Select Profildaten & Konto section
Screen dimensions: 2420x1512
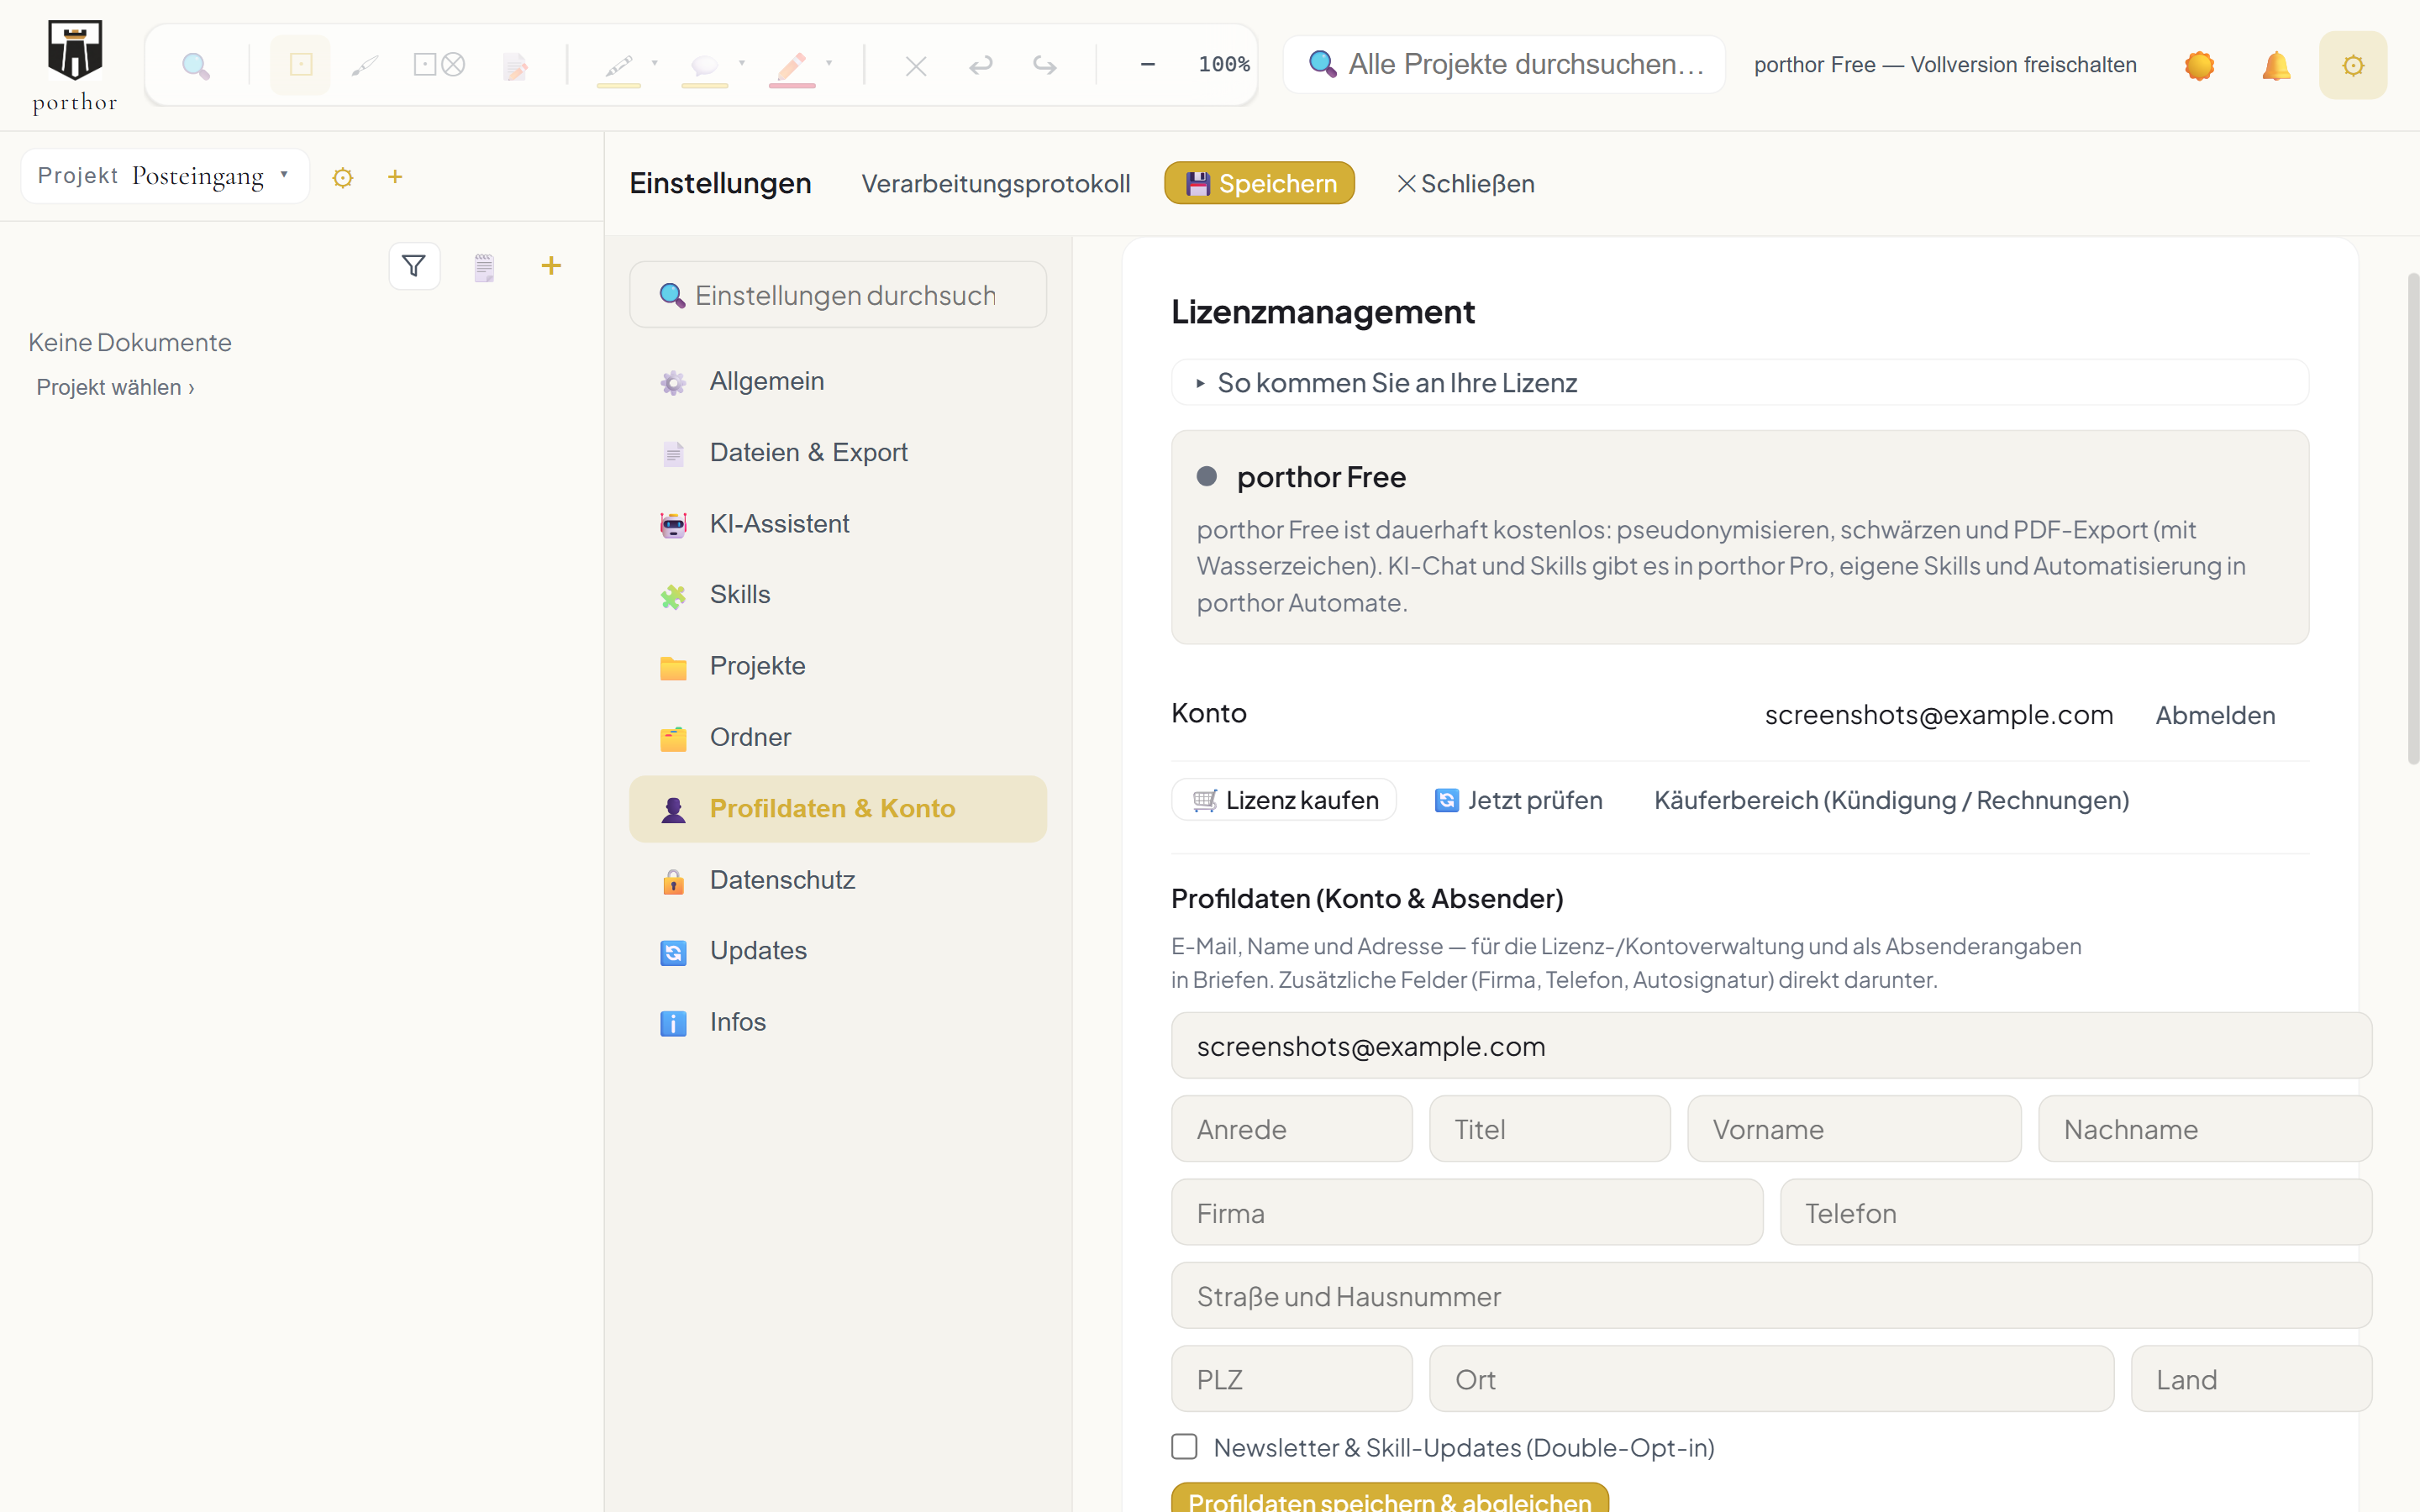pos(838,809)
